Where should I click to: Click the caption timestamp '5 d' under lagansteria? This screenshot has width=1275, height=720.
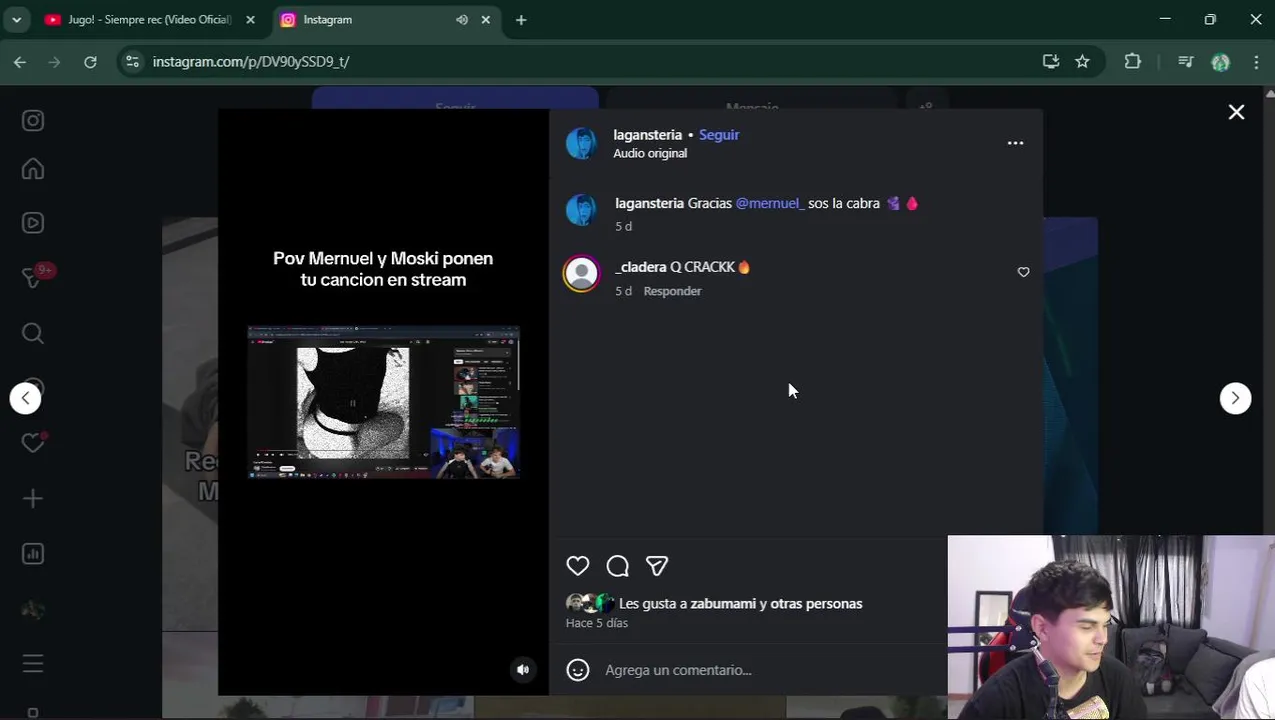623,227
